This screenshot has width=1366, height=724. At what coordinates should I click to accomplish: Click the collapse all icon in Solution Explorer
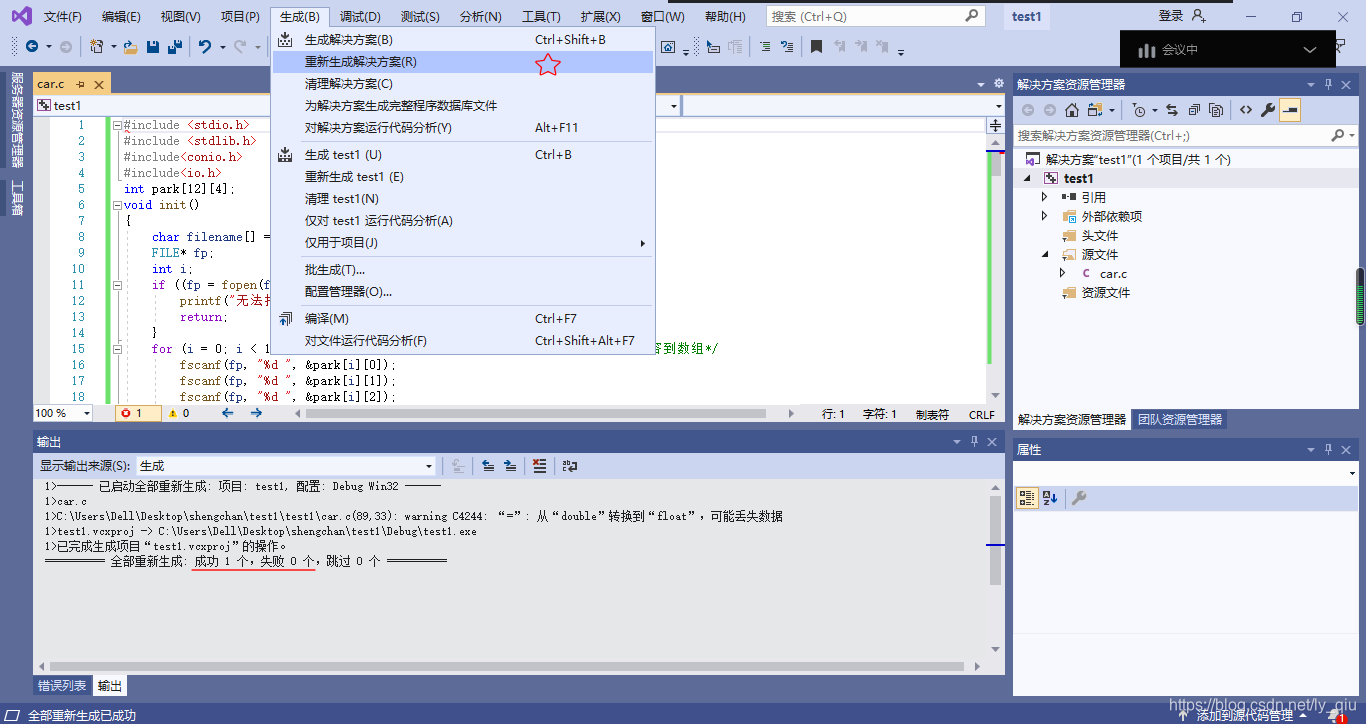[1193, 110]
